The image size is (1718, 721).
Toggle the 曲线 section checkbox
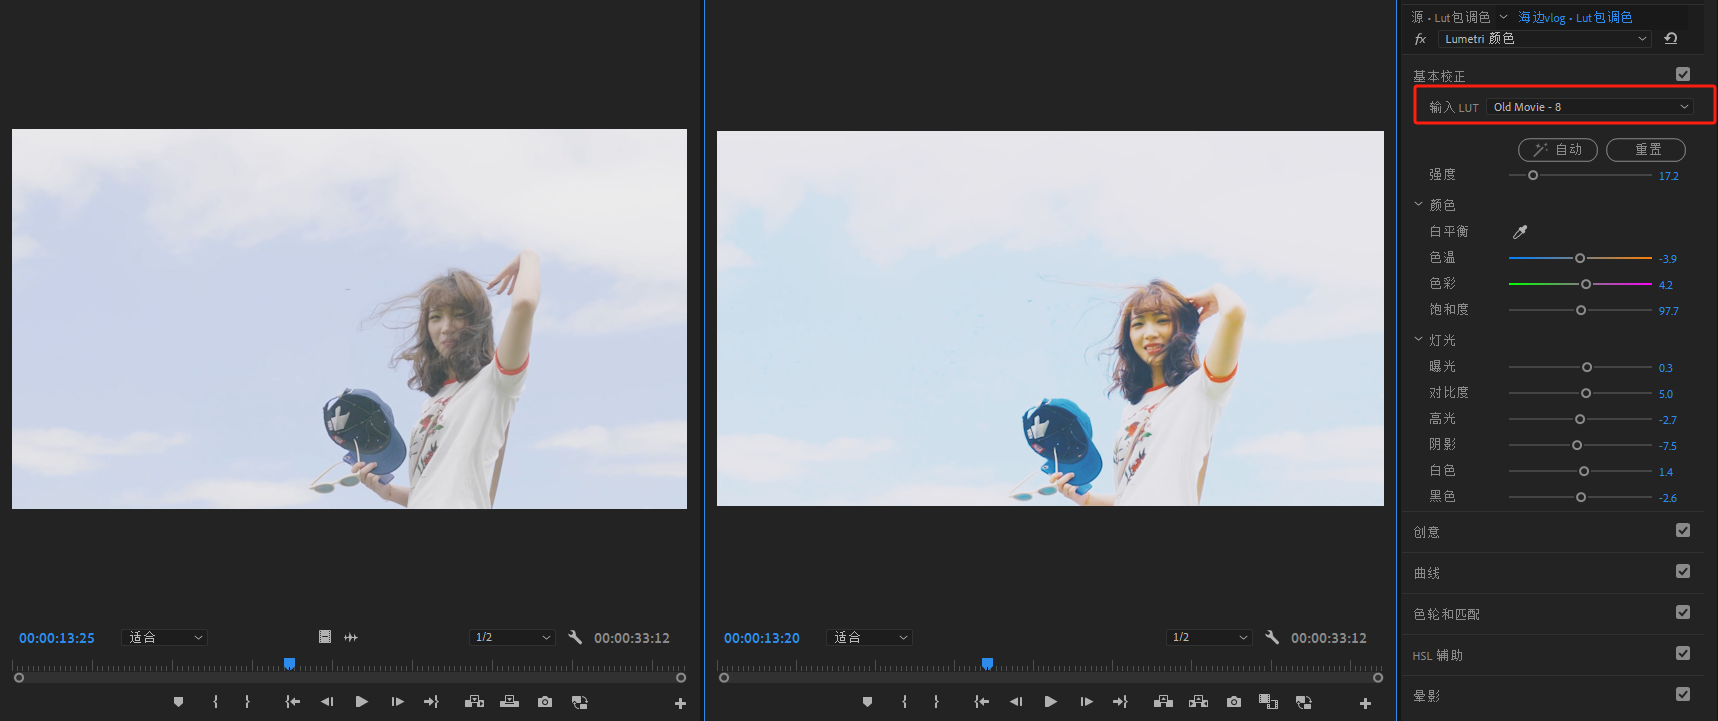tap(1683, 571)
